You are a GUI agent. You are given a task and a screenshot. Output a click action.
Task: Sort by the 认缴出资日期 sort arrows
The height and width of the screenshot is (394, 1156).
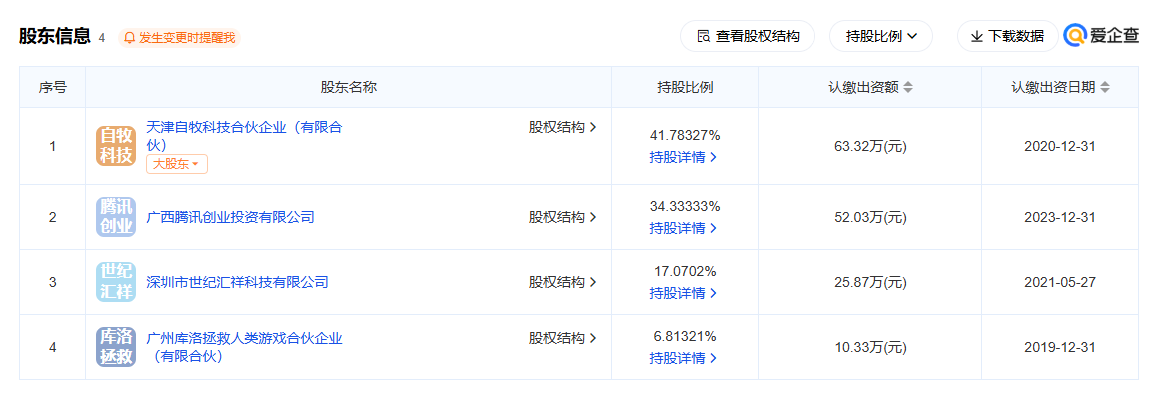pyautogui.click(x=1104, y=87)
